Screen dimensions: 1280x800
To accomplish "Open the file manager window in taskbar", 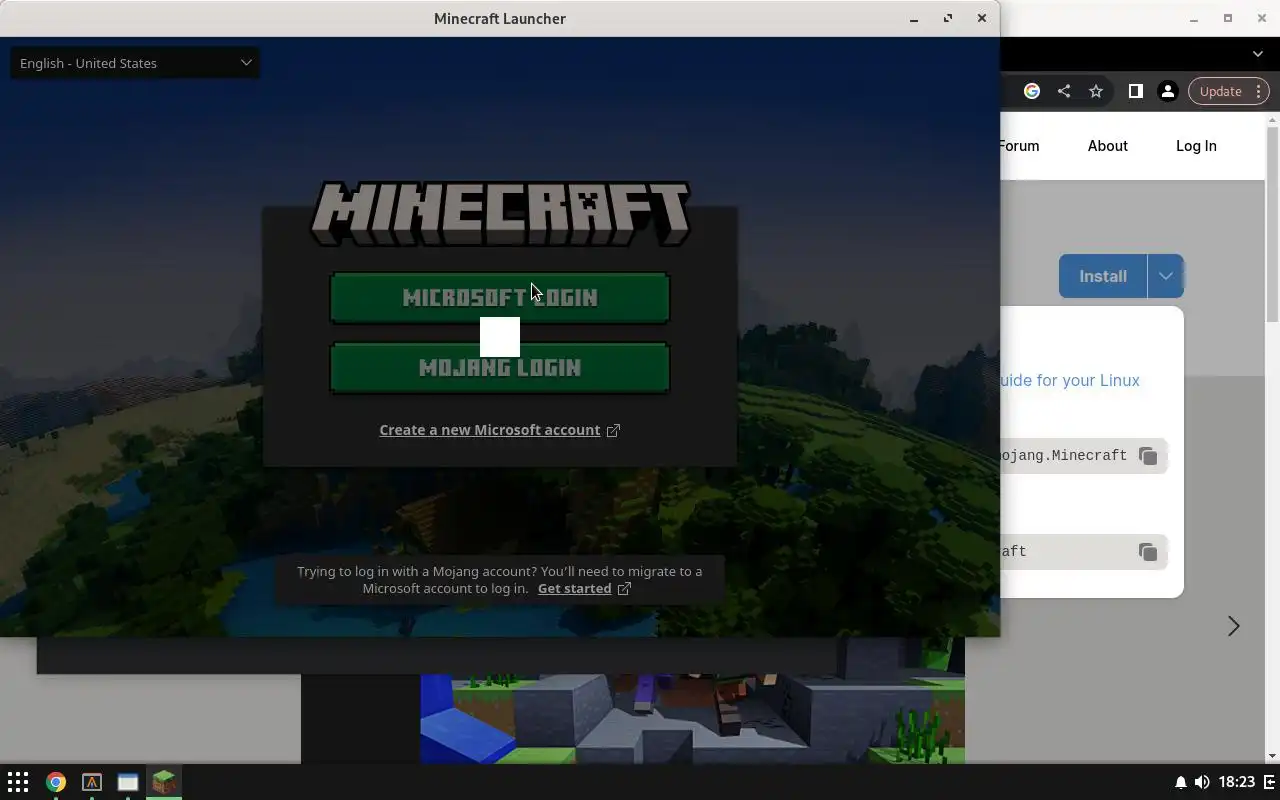I will (x=128, y=782).
